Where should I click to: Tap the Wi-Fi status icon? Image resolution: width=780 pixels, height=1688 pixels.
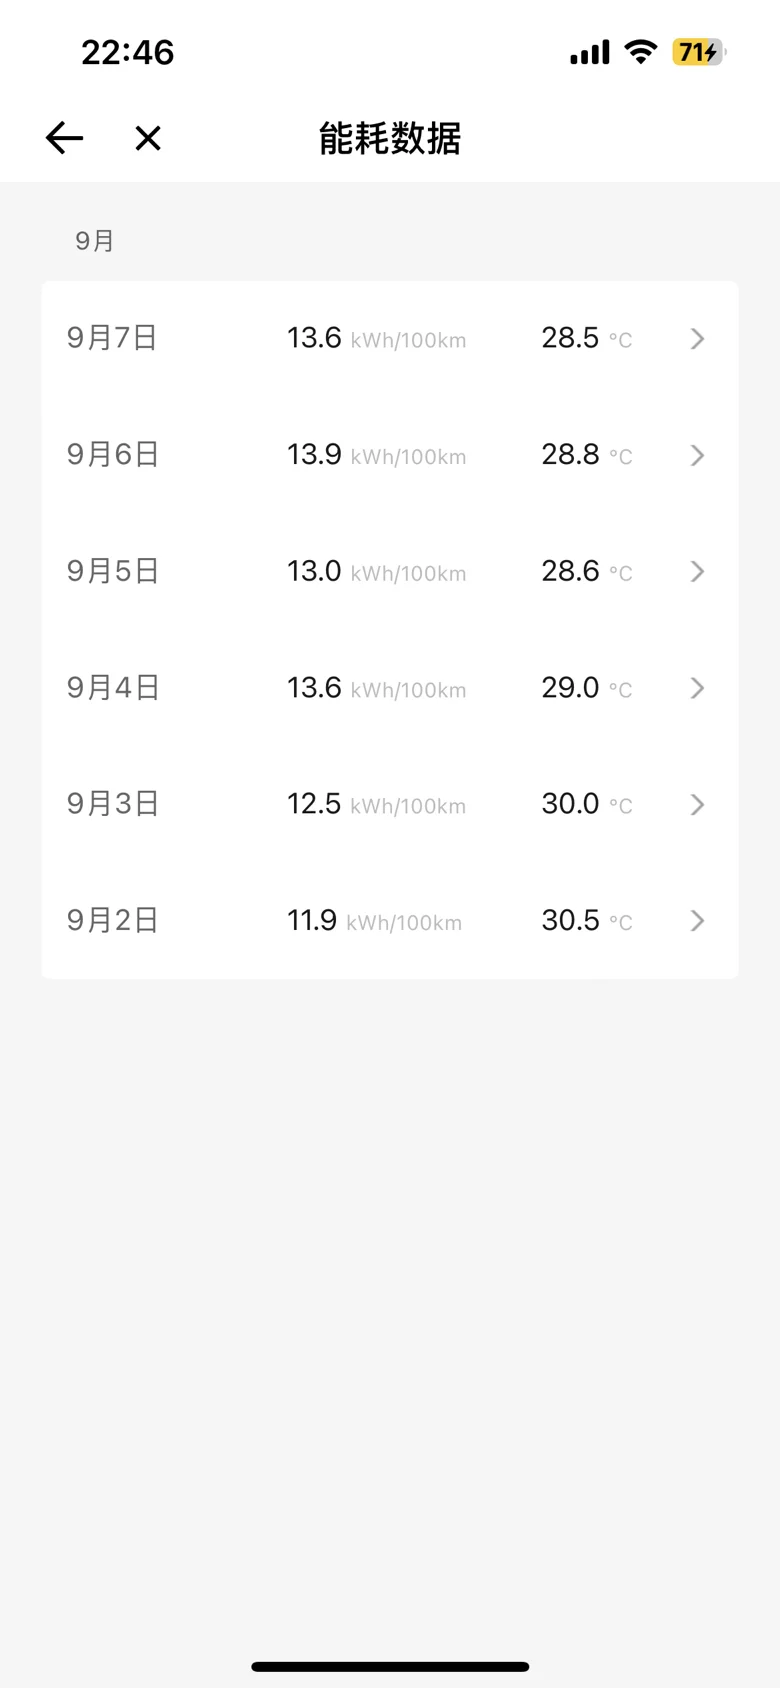(x=639, y=52)
